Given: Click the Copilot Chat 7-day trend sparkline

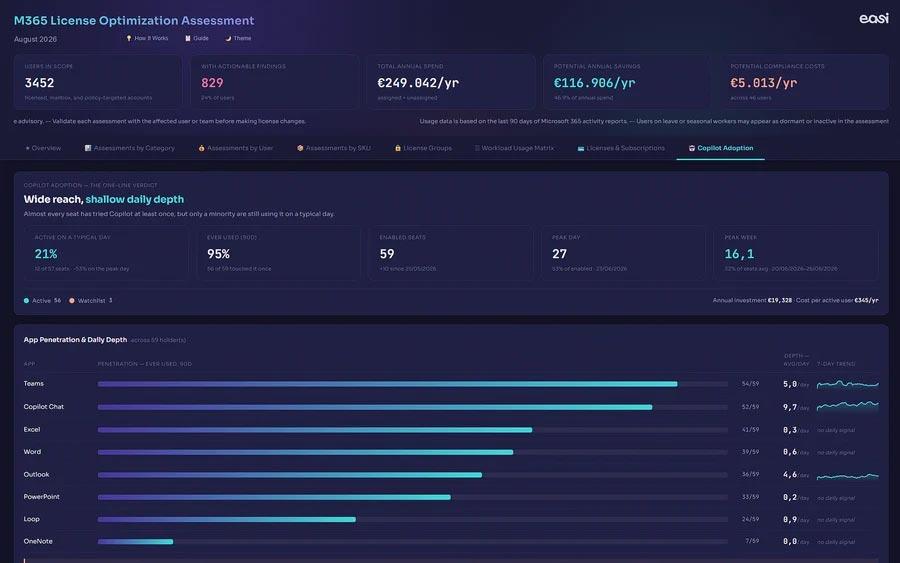Looking at the screenshot, I should tap(847, 406).
